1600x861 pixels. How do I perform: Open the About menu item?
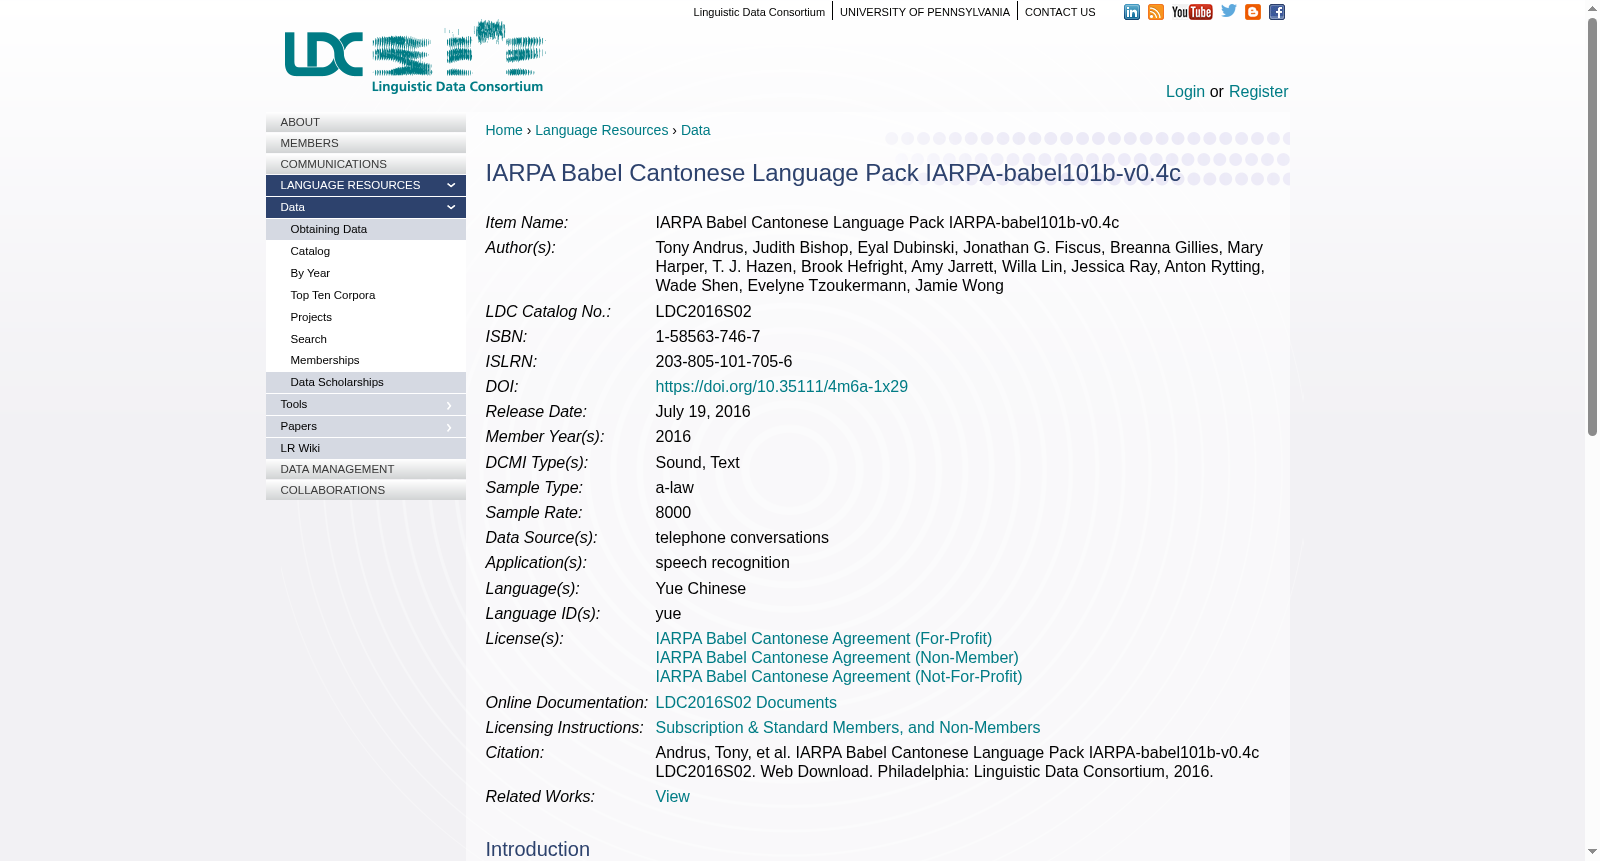coord(366,122)
